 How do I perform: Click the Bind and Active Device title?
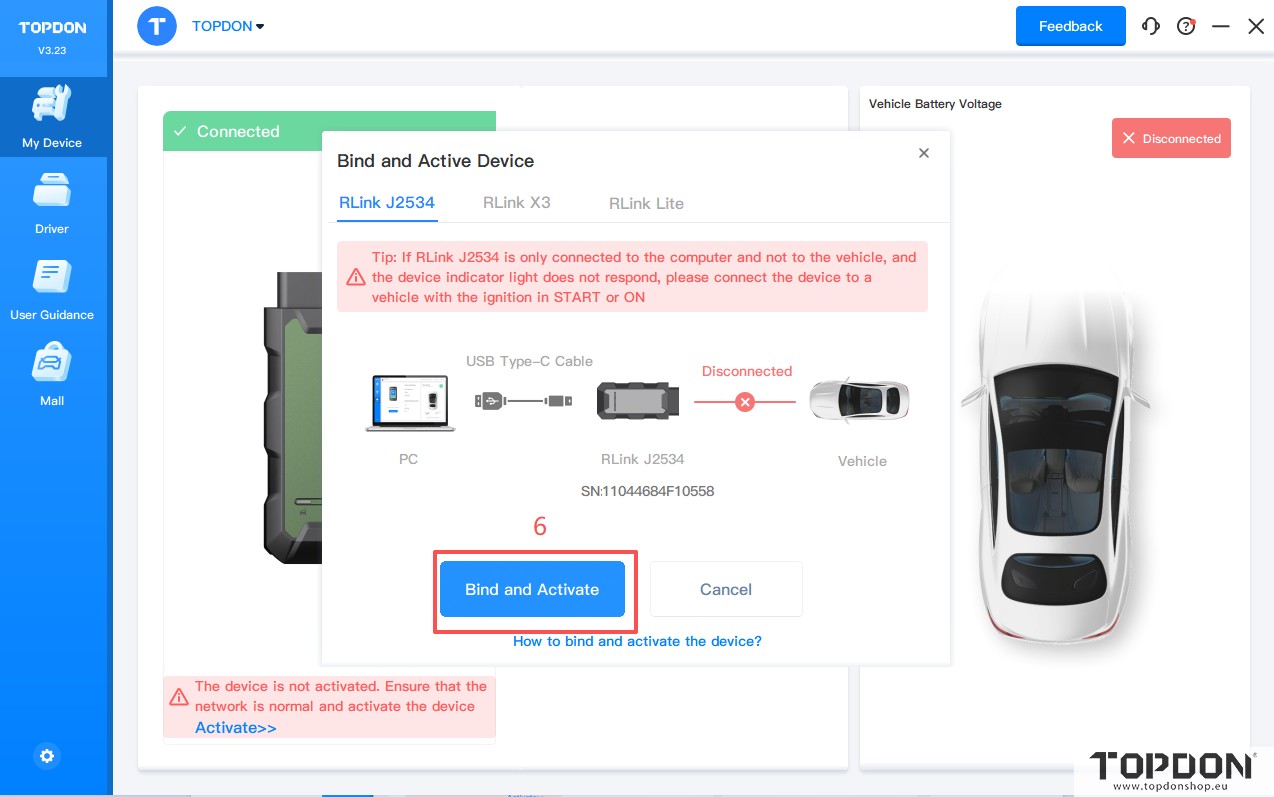(x=435, y=161)
